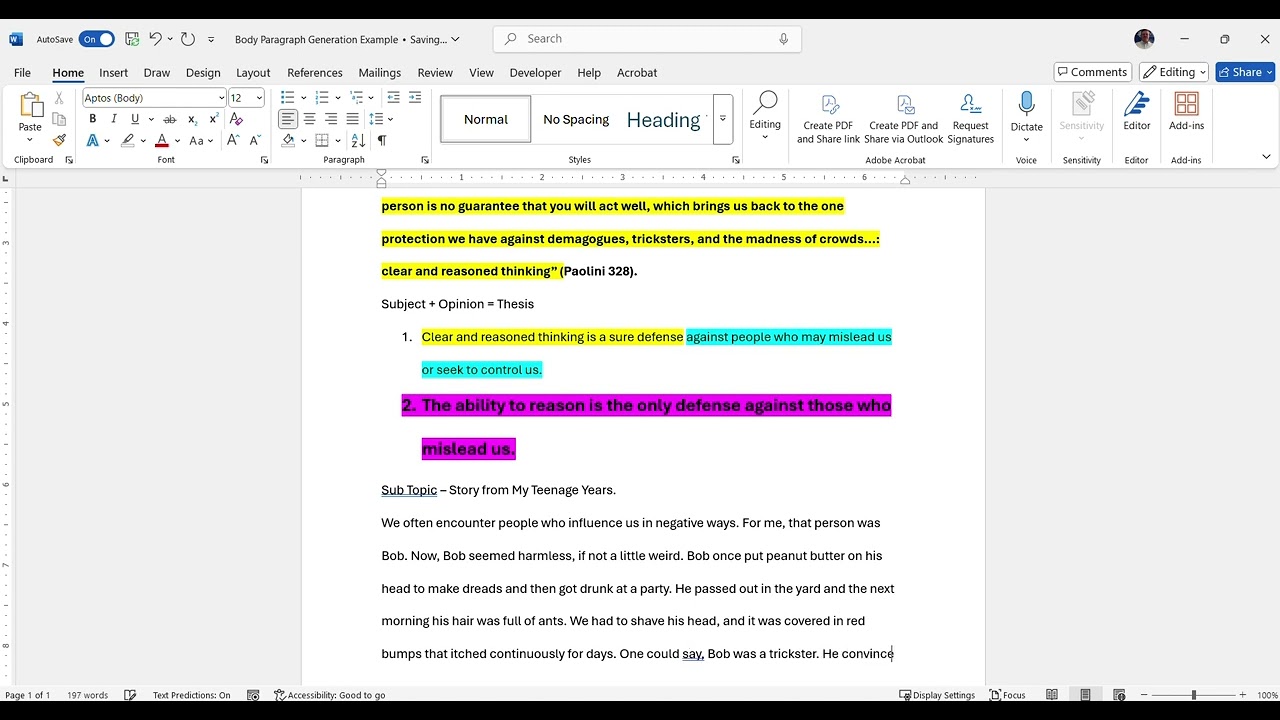Click the Copy icon in Clipboard group
The width and height of the screenshot is (1280, 720).
[59, 119]
